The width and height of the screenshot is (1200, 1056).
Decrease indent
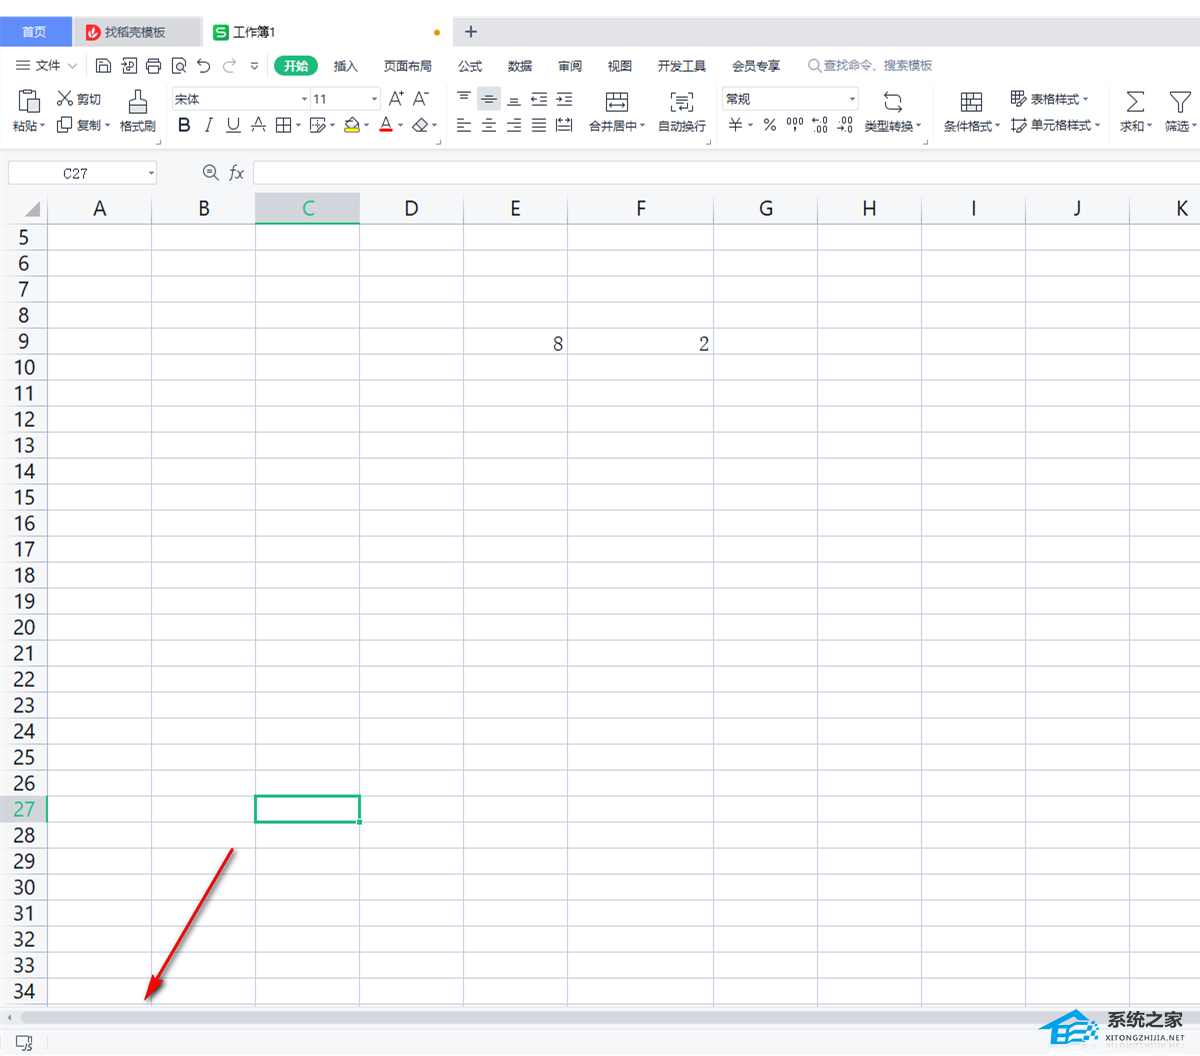tap(539, 98)
